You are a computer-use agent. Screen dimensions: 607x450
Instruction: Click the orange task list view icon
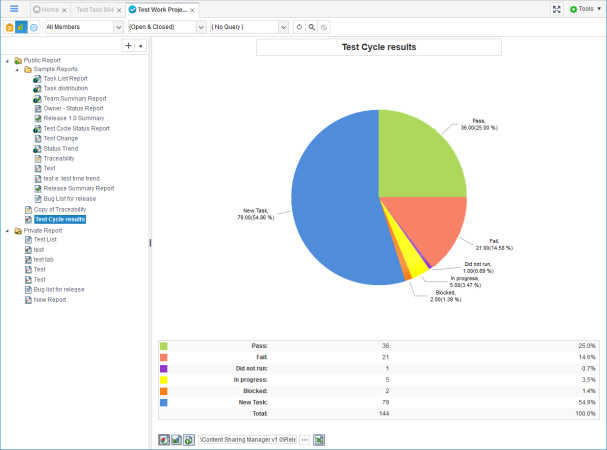(x=9, y=27)
